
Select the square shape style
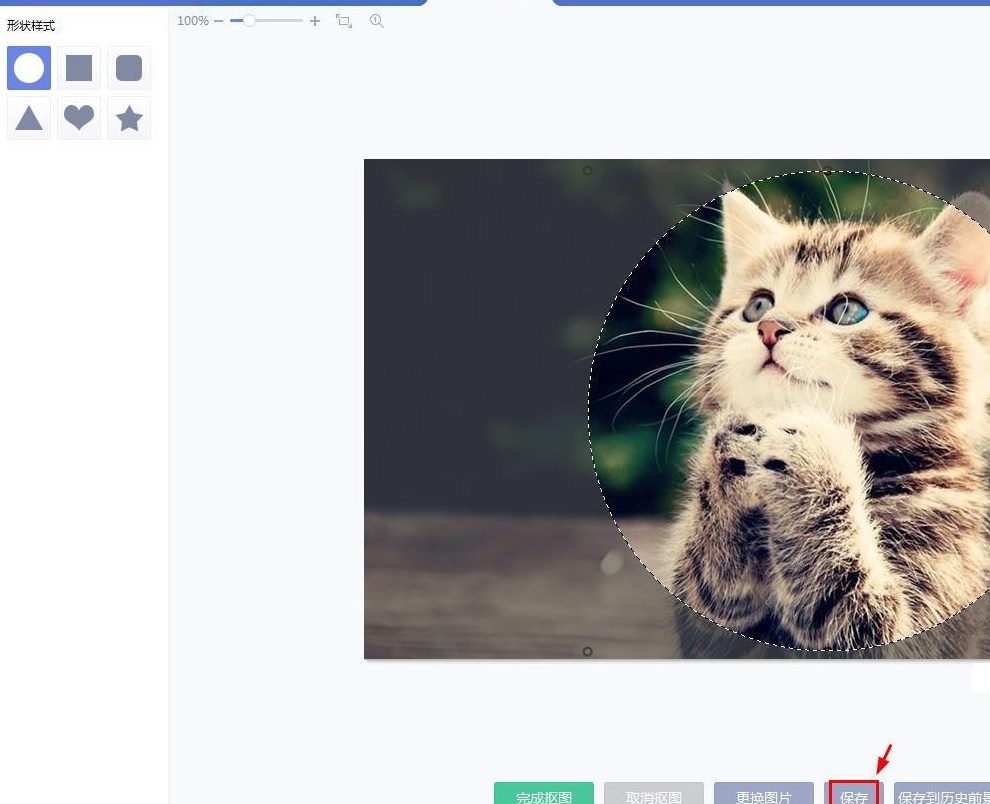point(79,68)
